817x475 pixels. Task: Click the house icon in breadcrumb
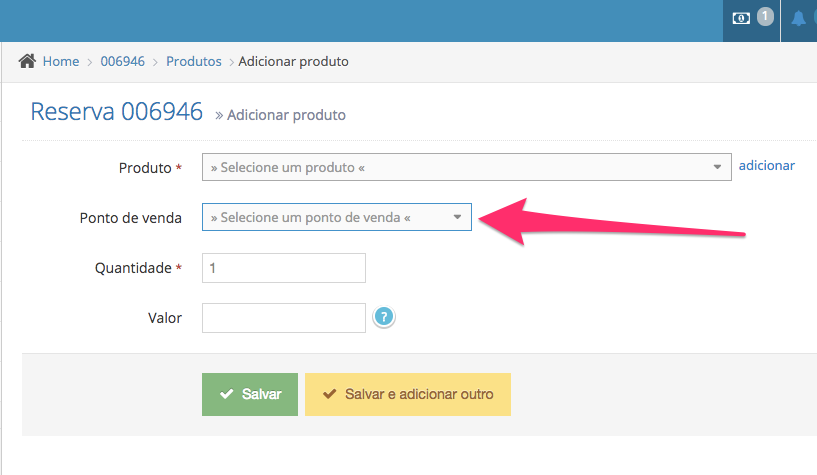(27, 61)
